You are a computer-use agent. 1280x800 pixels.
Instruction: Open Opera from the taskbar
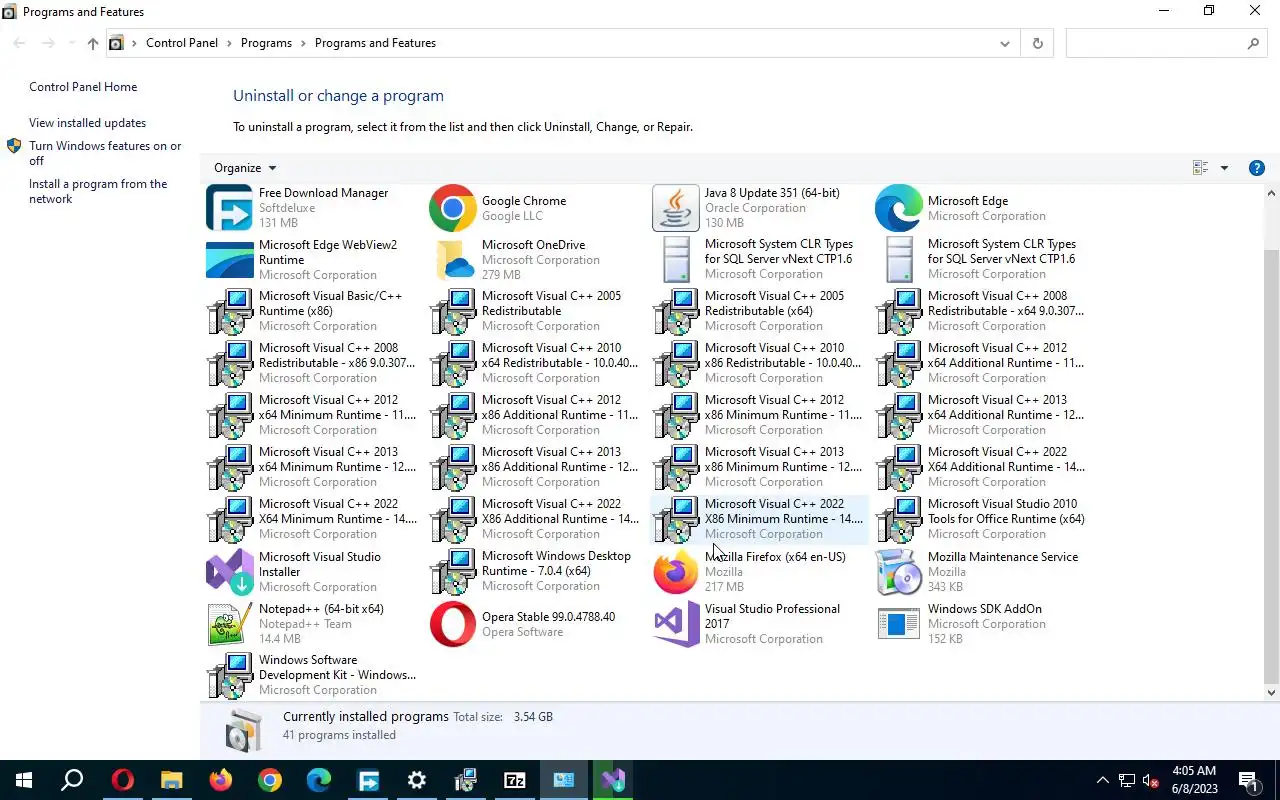point(123,780)
